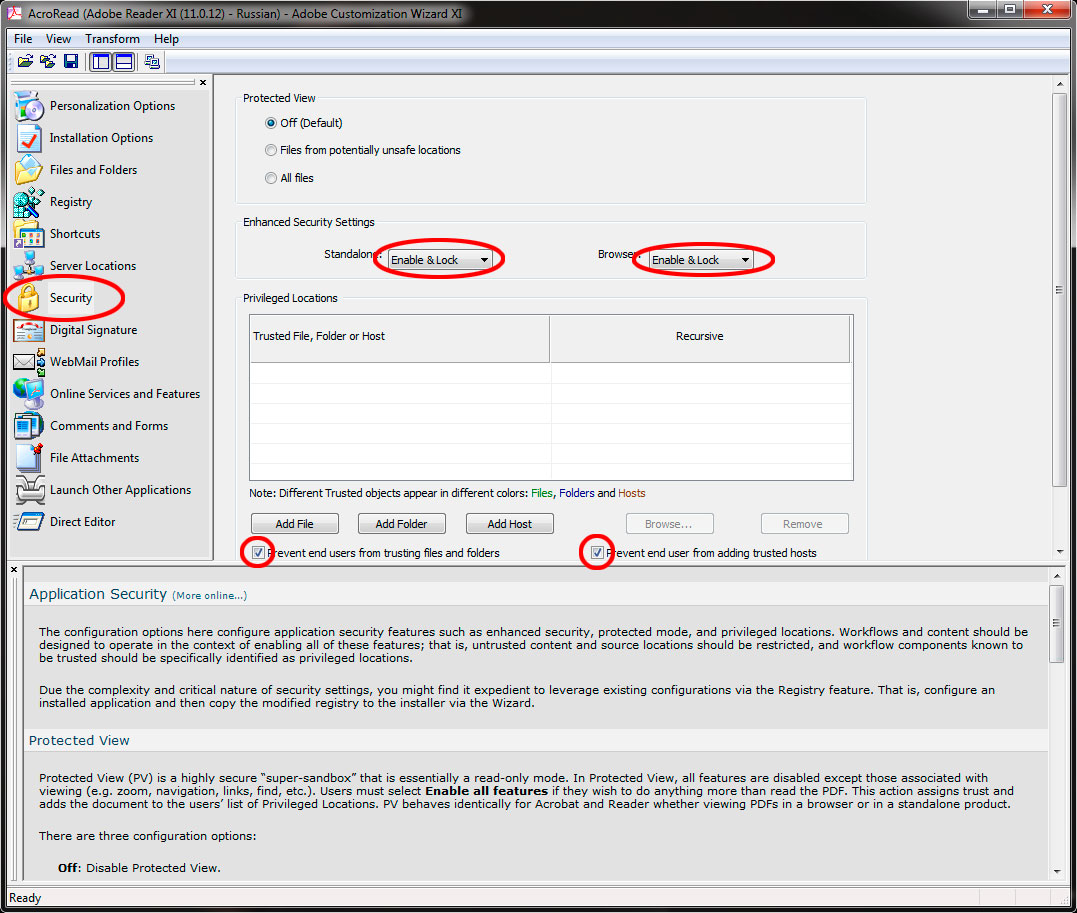Open the Help menu
This screenshot has width=1077, height=913.
[166, 39]
